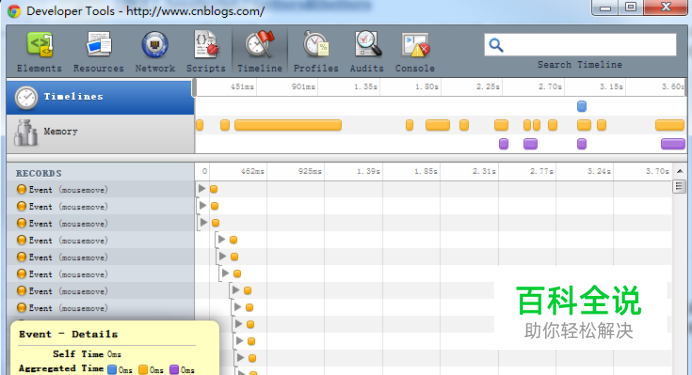The width and height of the screenshot is (692, 375).
Task: Select the fifth Event (mousemove) record
Action: 101,257
